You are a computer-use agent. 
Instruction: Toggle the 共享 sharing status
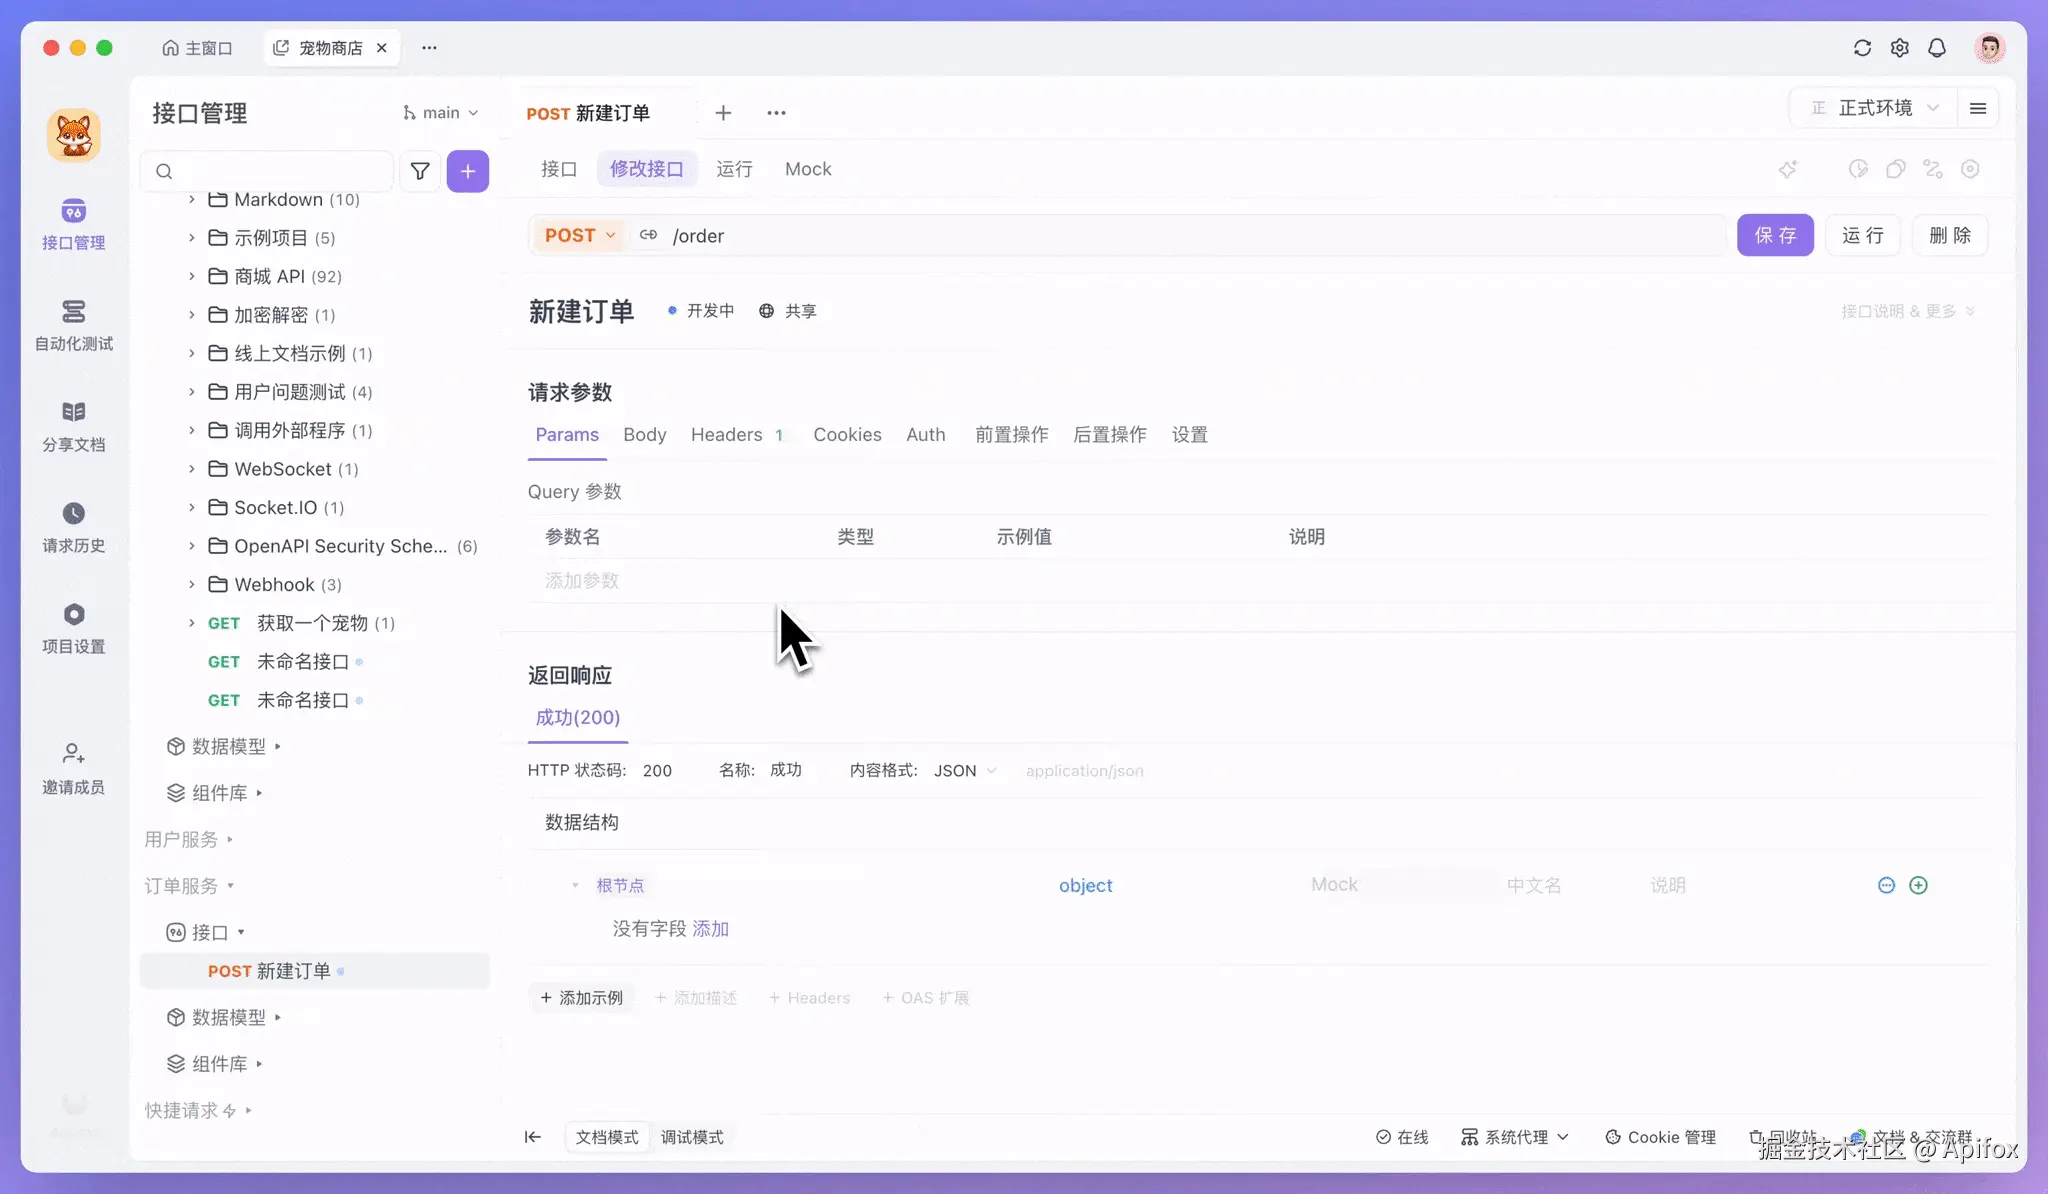(788, 311)
